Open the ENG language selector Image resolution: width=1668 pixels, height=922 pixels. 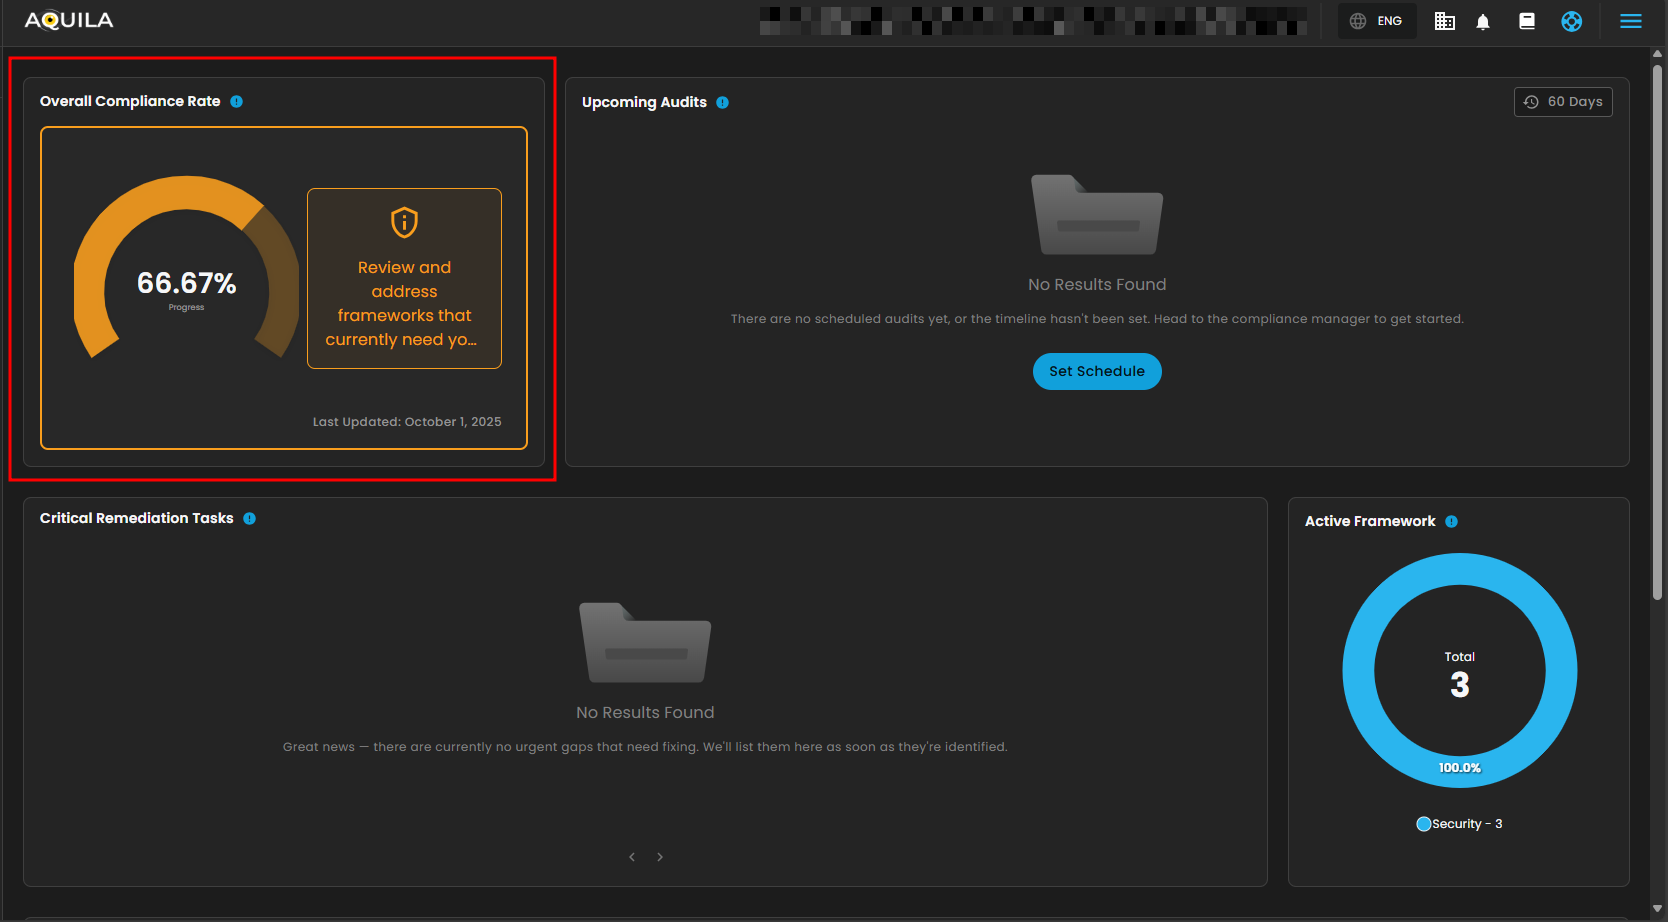1377,21
